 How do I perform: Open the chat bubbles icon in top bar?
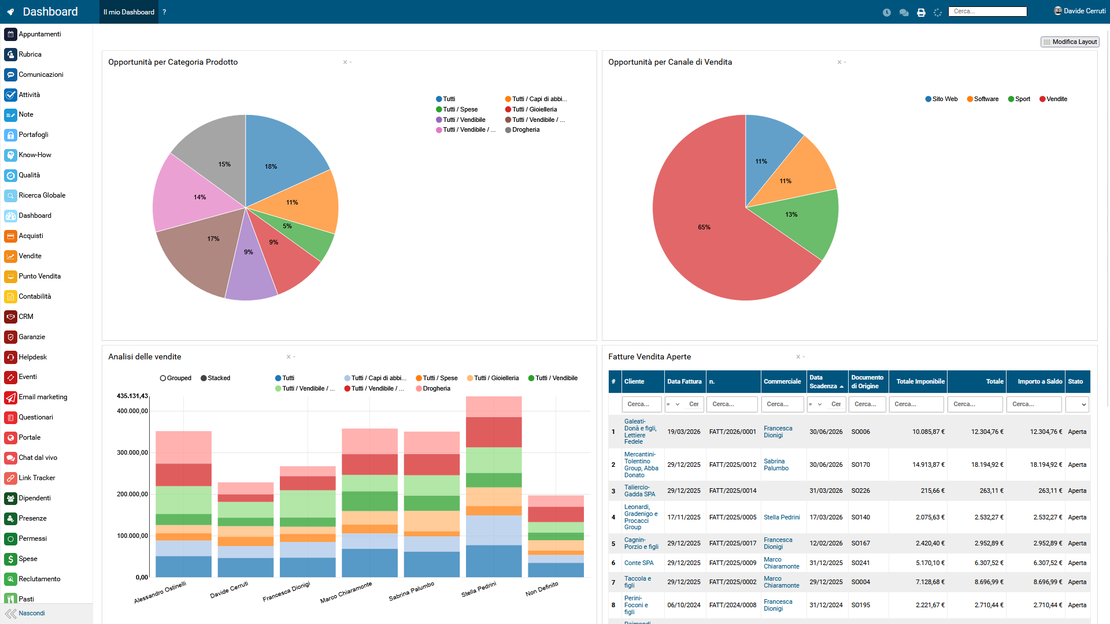(904, 12)
